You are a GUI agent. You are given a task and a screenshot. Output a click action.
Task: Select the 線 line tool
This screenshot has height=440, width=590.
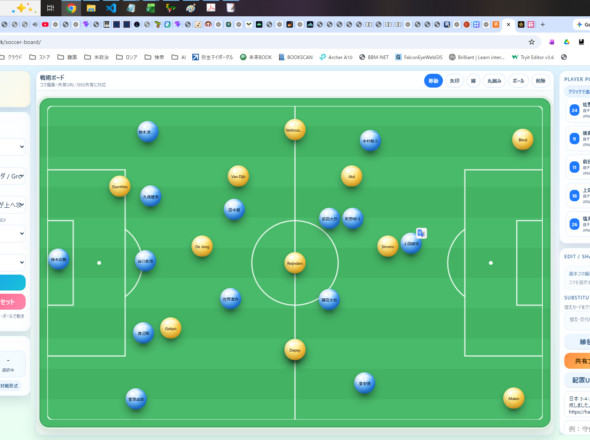point(473,81)
